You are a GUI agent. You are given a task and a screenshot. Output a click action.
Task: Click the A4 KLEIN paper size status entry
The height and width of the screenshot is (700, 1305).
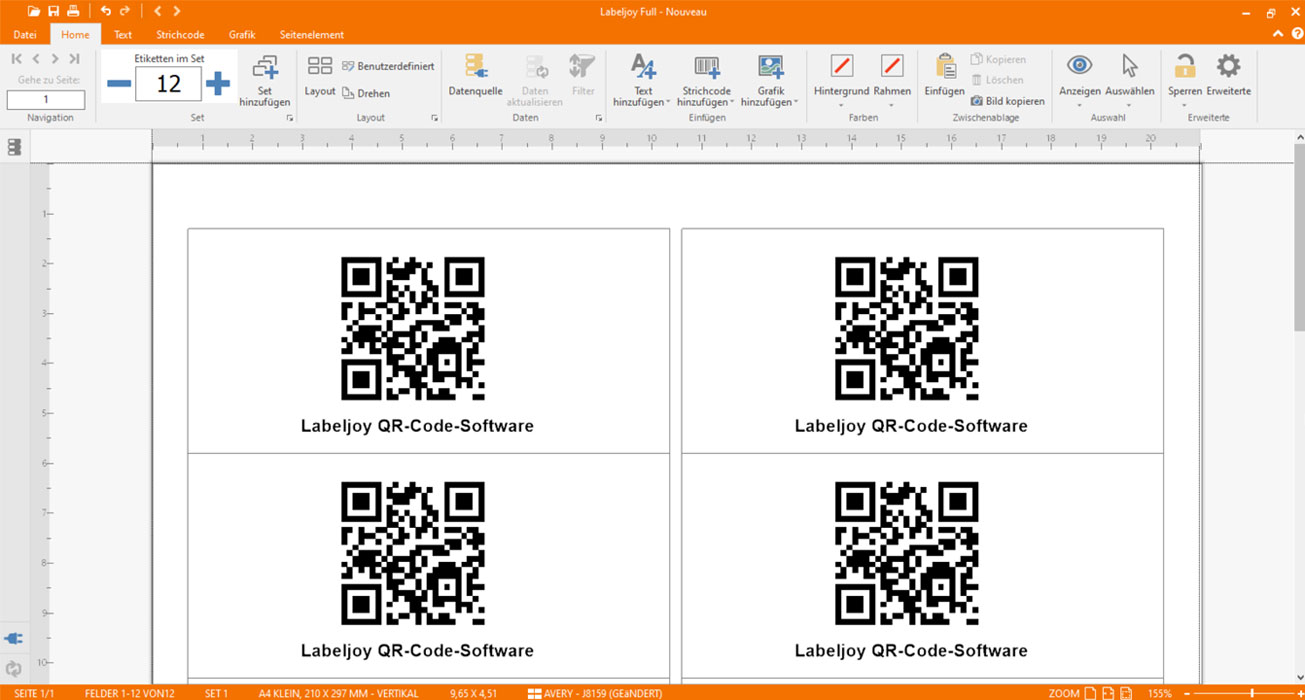(x=339, y=692)
